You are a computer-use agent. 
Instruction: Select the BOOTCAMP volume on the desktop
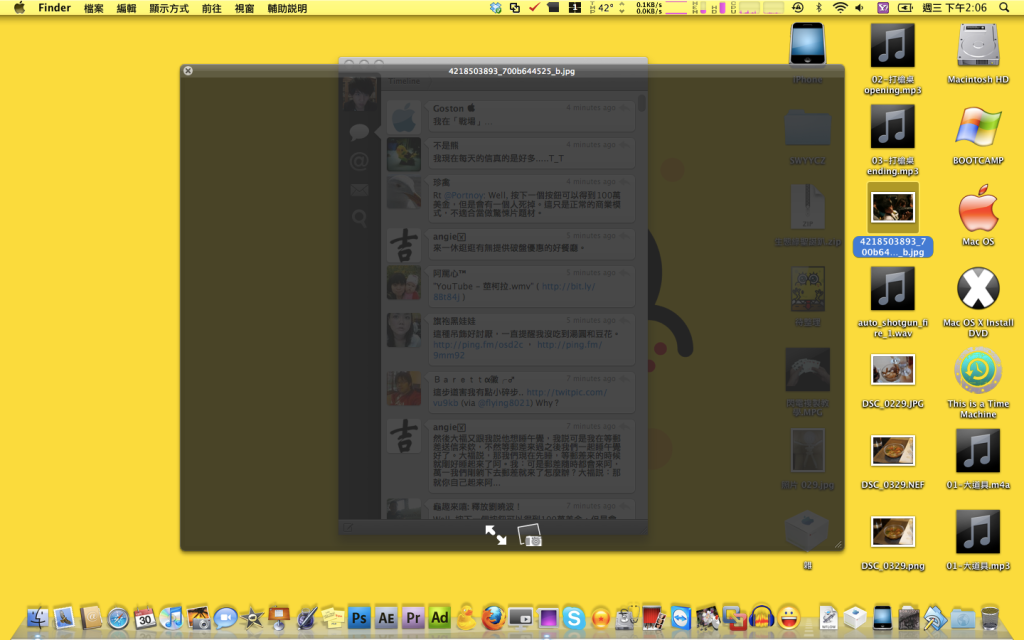[977, 128]
